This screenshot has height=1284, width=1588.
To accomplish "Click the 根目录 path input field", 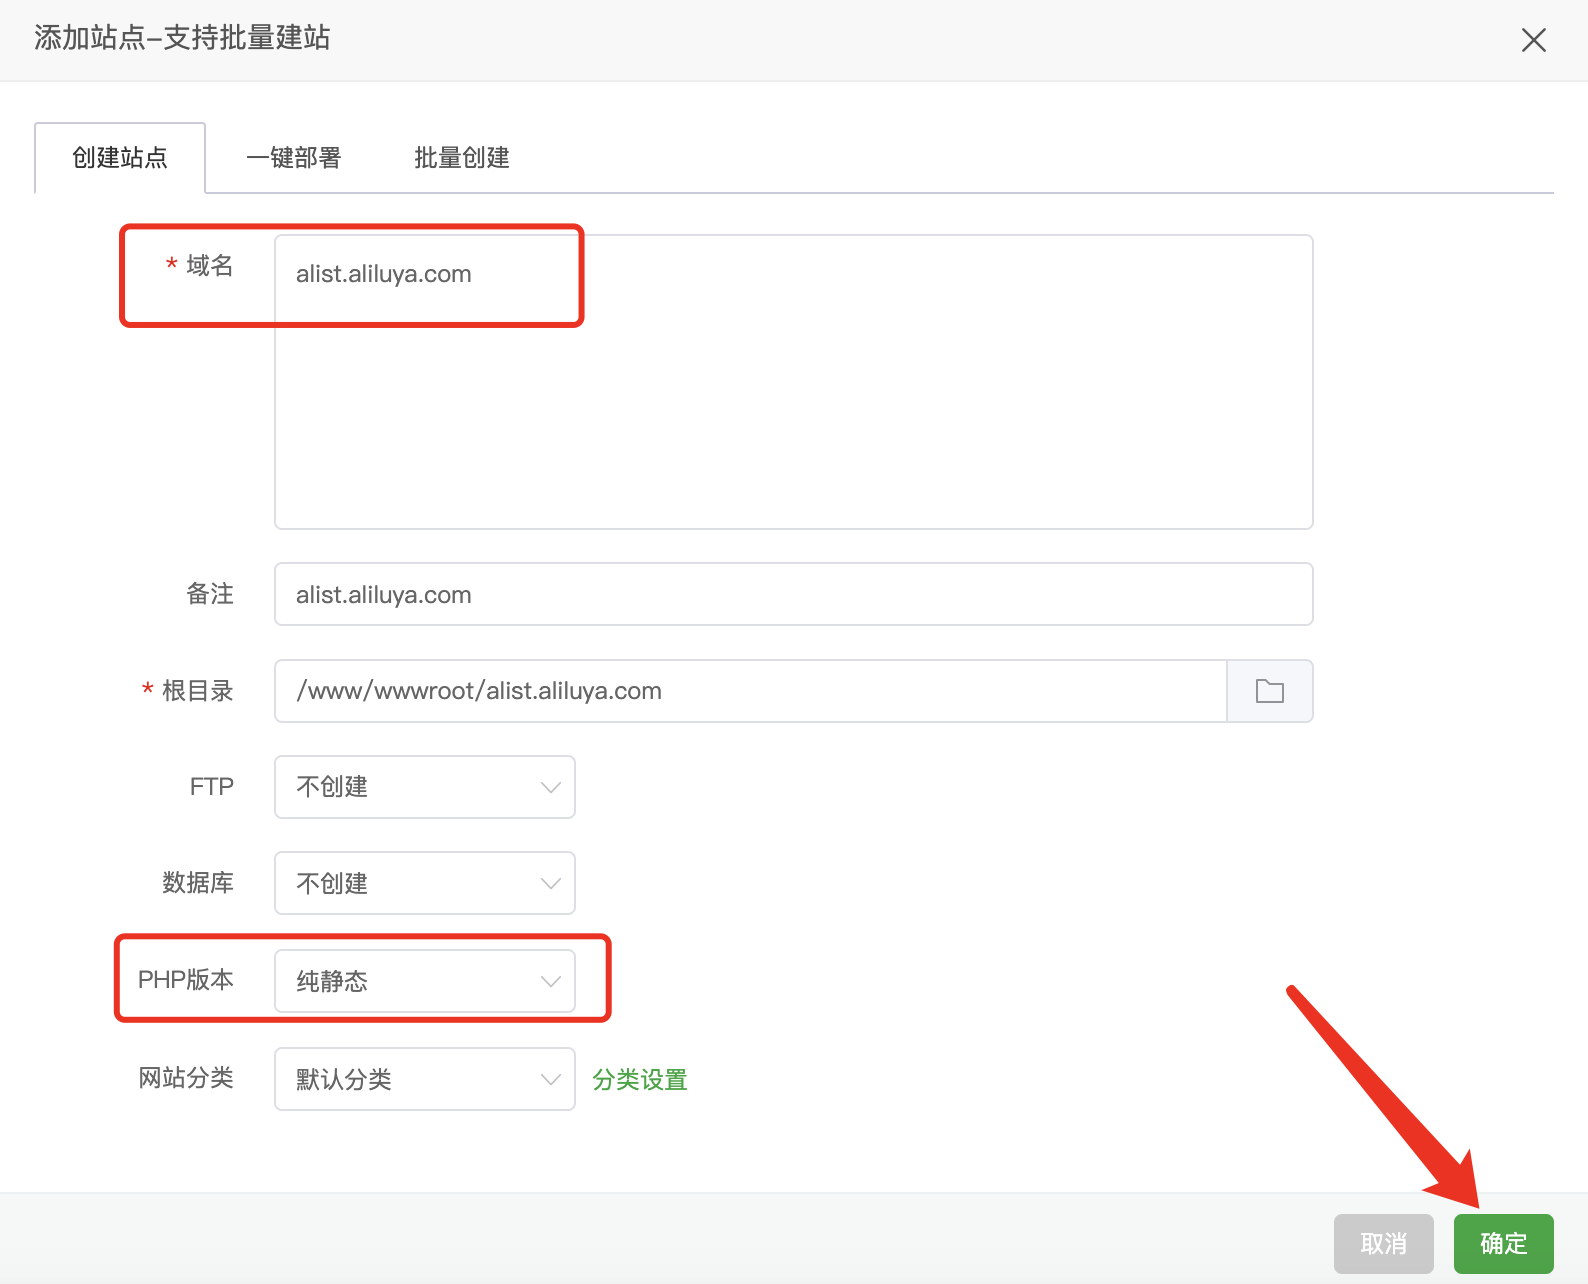I will [x=750, y=691].
